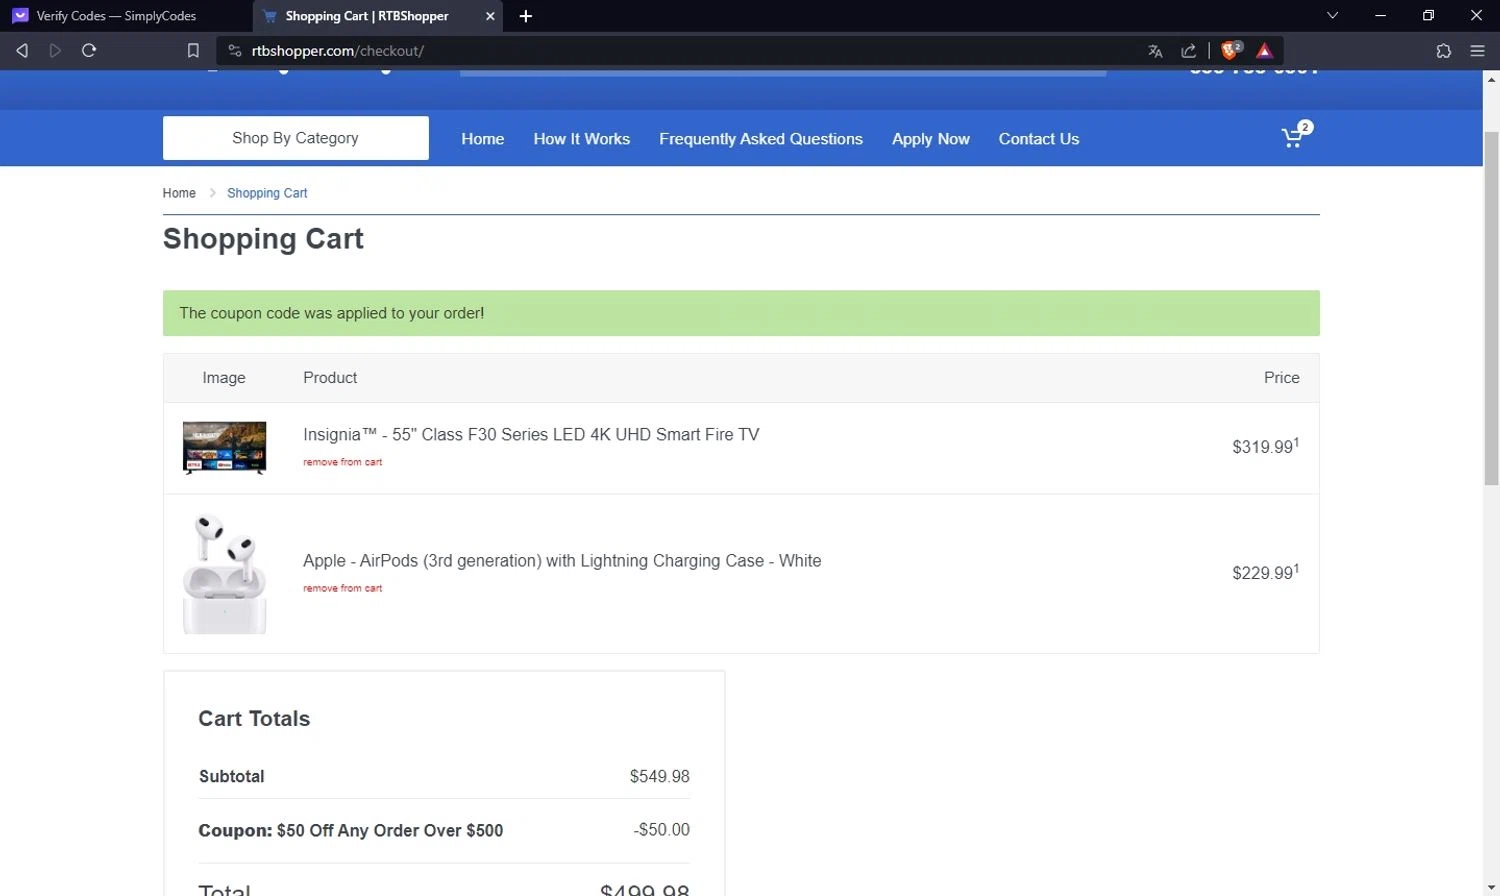This screenshot has width=1500, height=896.
Task: Open Frequently Asked Questions page
Action: pyautogui.click(x=760, y=139)
